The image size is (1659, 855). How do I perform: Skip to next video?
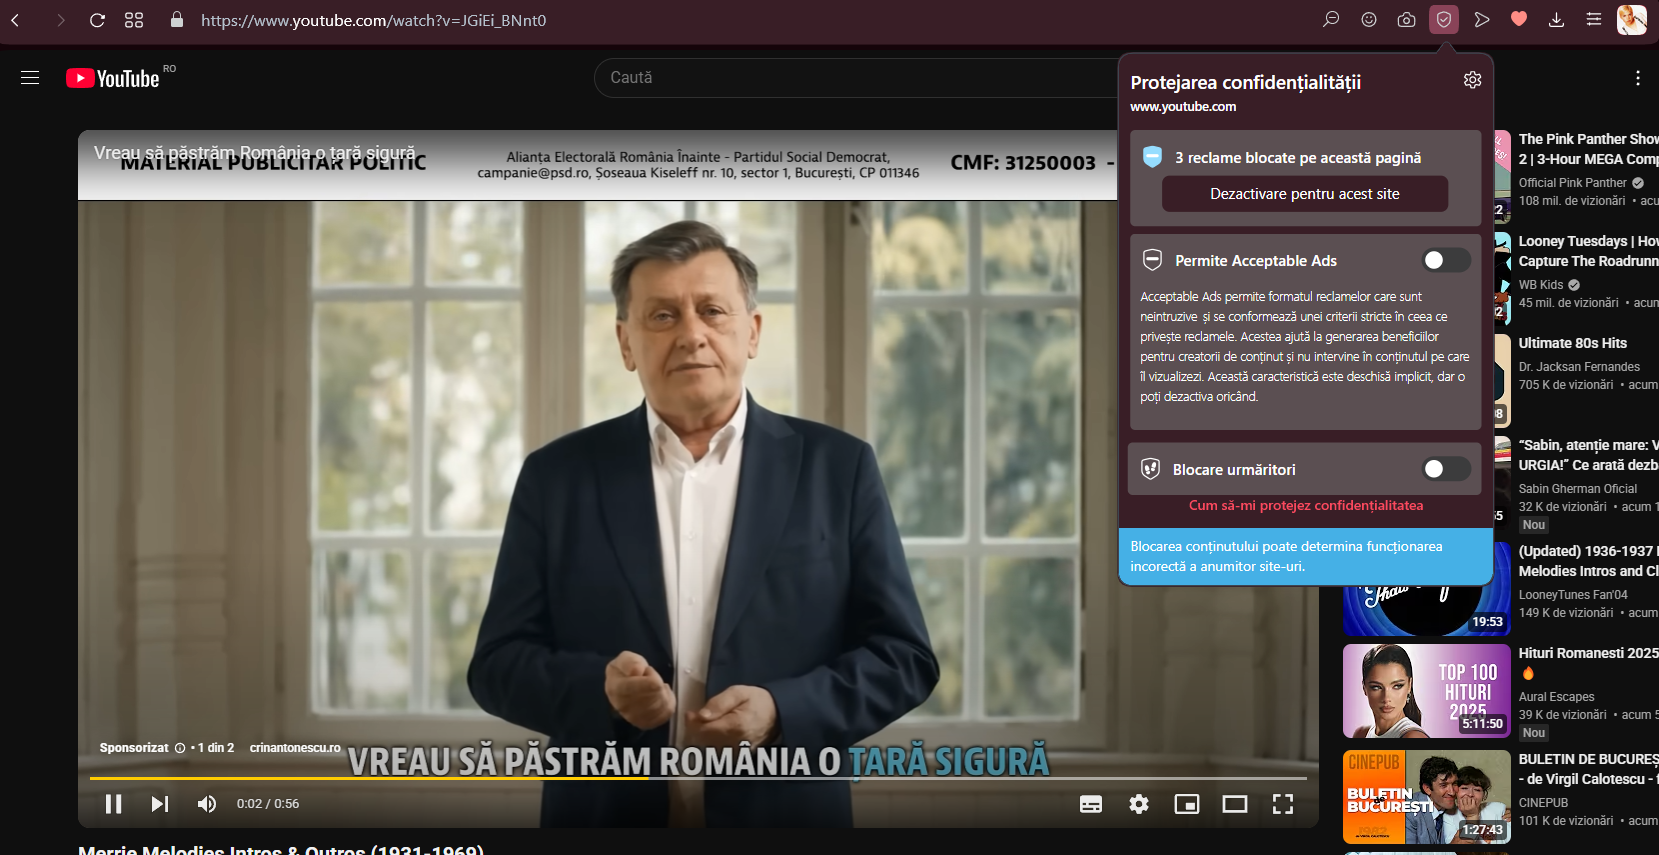(x=160, y=804)
